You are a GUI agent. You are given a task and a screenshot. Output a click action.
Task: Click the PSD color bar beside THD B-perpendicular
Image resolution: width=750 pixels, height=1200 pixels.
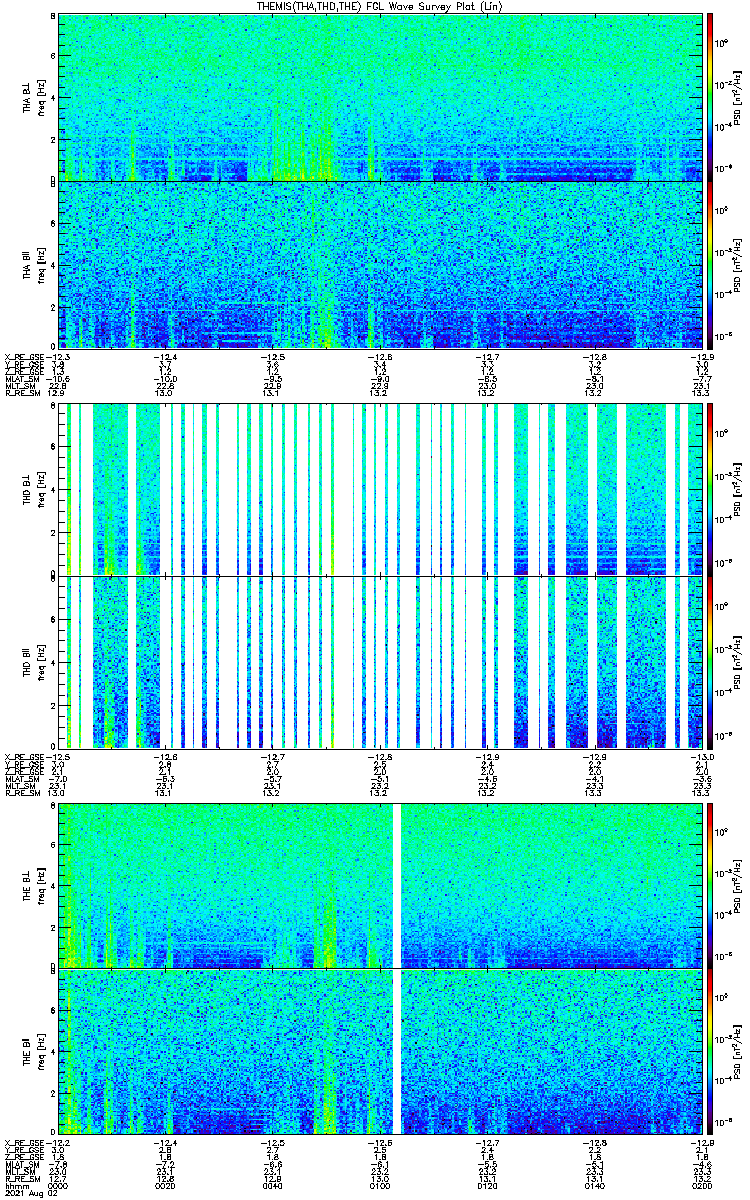click(710, 490)
